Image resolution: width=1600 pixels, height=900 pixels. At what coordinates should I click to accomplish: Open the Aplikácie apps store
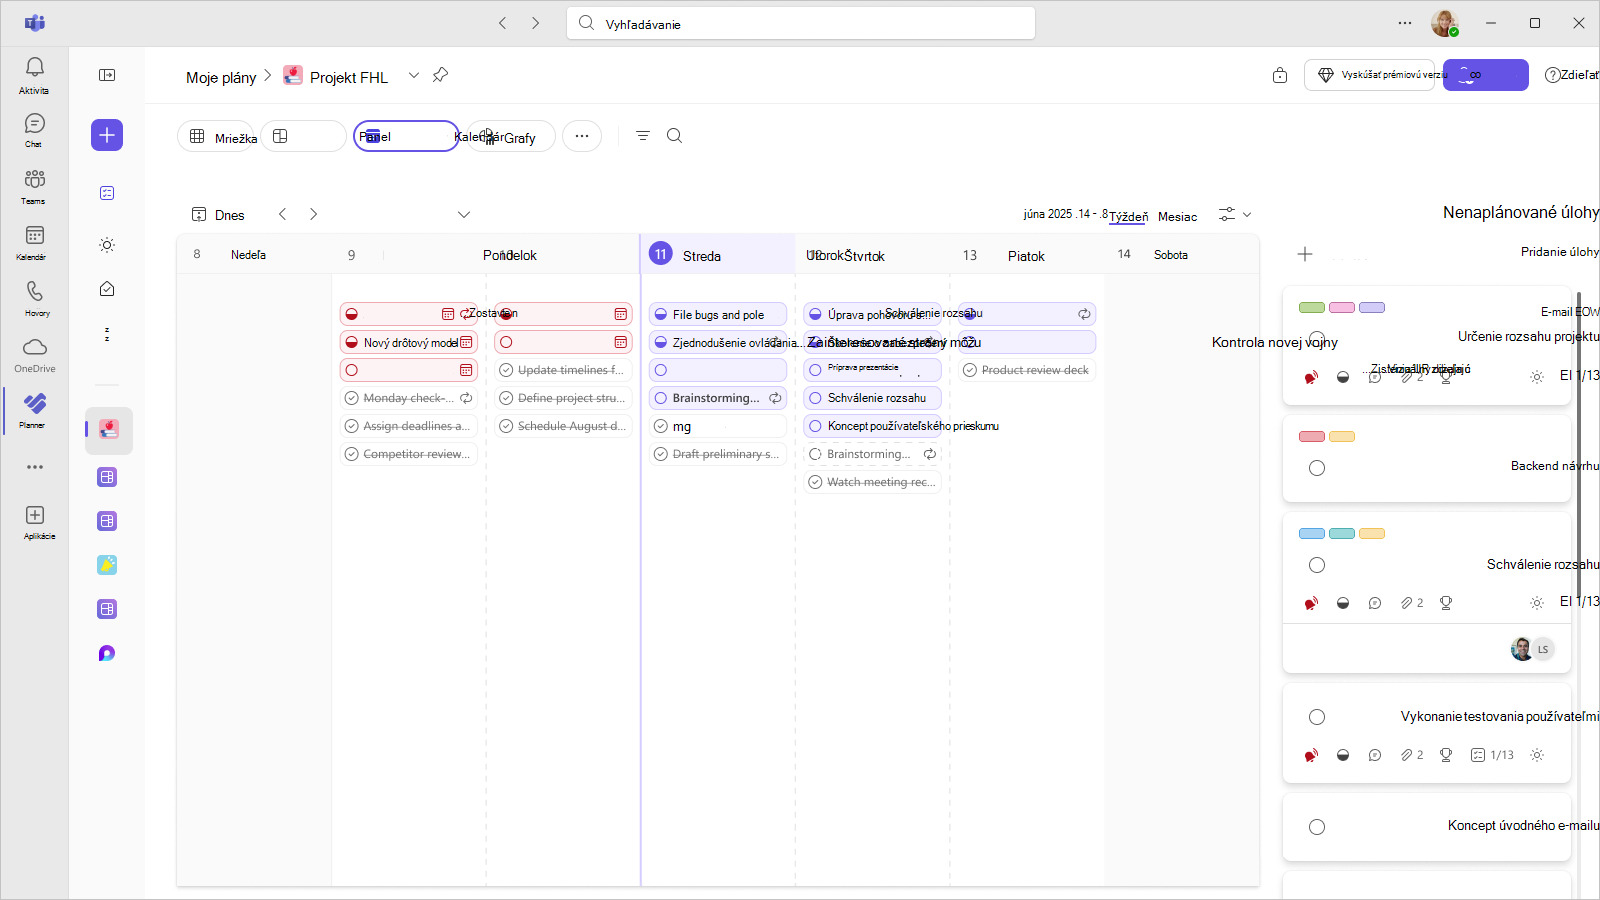pyautogui.click(x=35, y=522)
